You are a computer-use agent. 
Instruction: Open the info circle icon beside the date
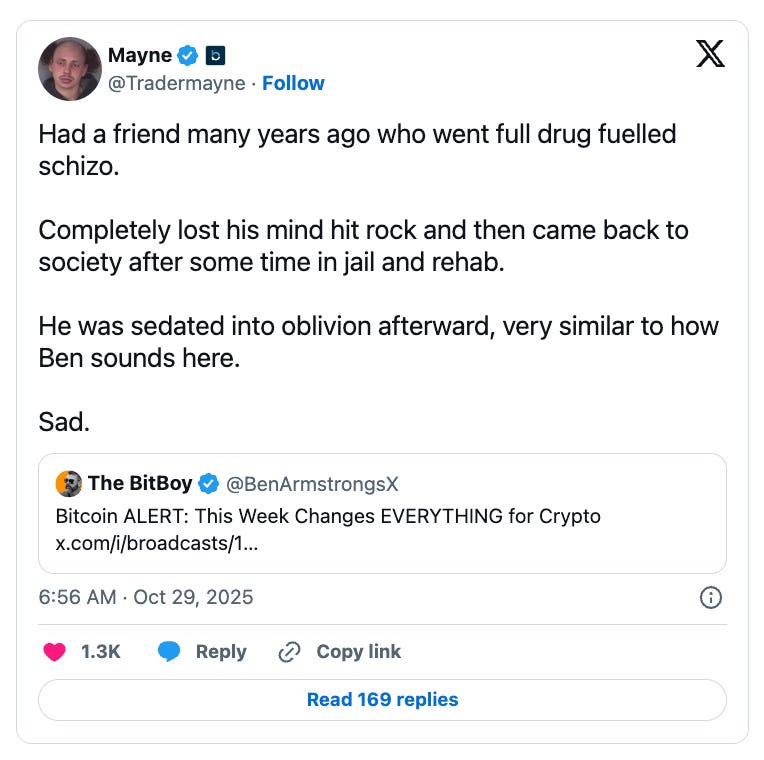point(710,597)
